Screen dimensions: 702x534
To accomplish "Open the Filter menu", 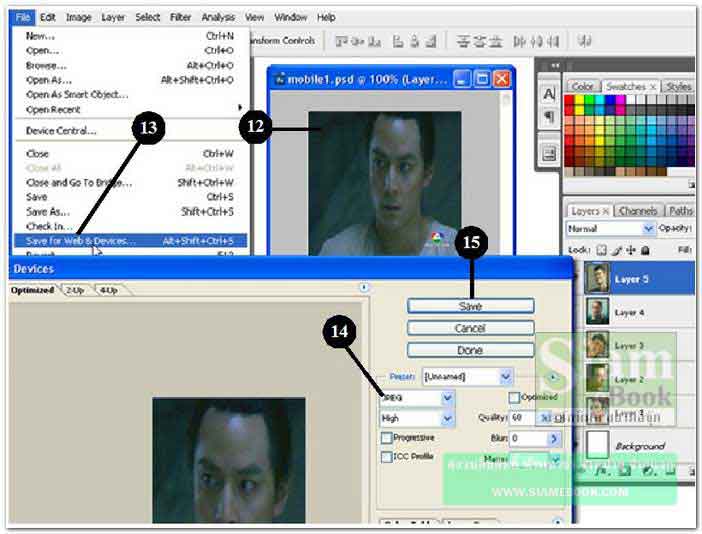I will (x=180, y=17).
